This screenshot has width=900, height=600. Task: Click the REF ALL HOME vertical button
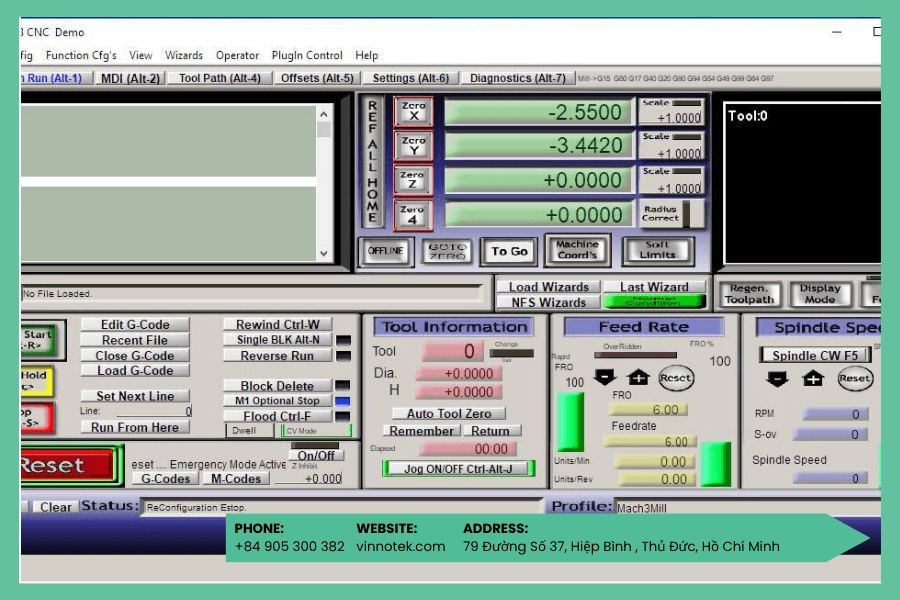(373, 162)
